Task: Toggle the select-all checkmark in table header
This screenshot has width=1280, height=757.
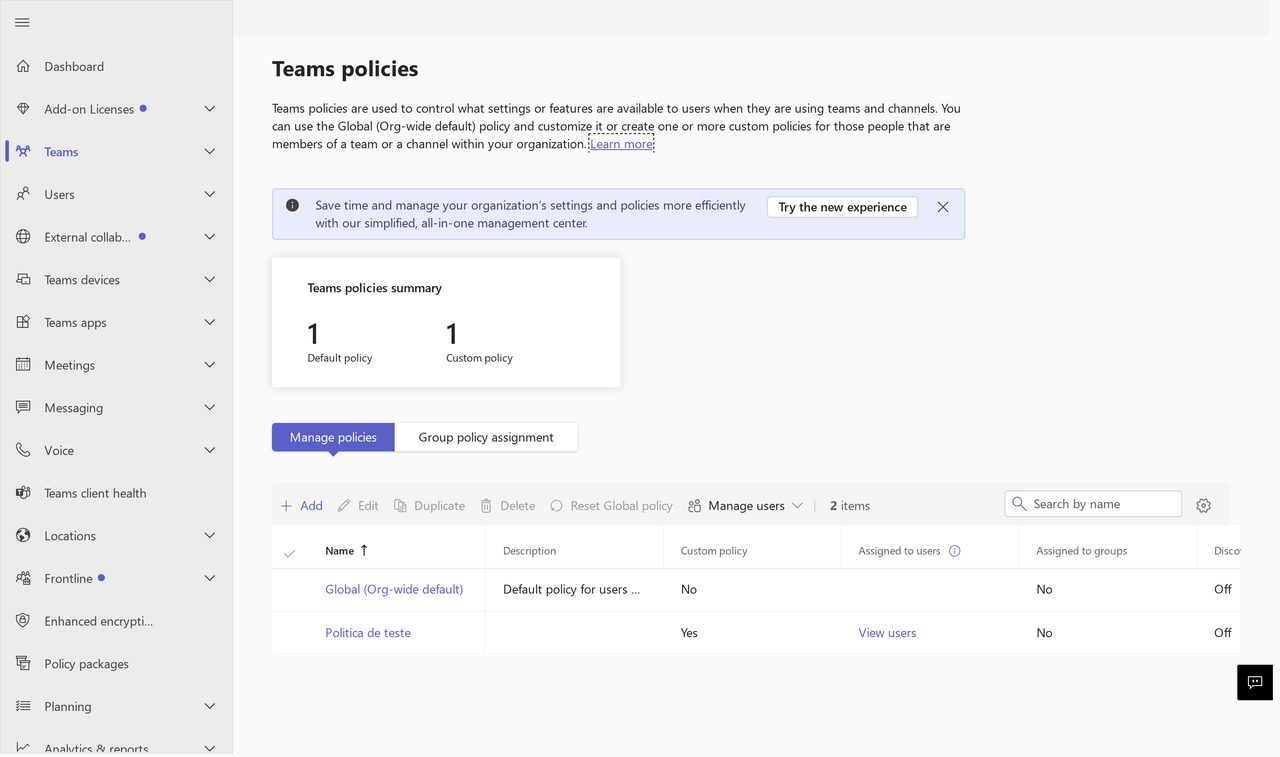Action: point(290,552)
